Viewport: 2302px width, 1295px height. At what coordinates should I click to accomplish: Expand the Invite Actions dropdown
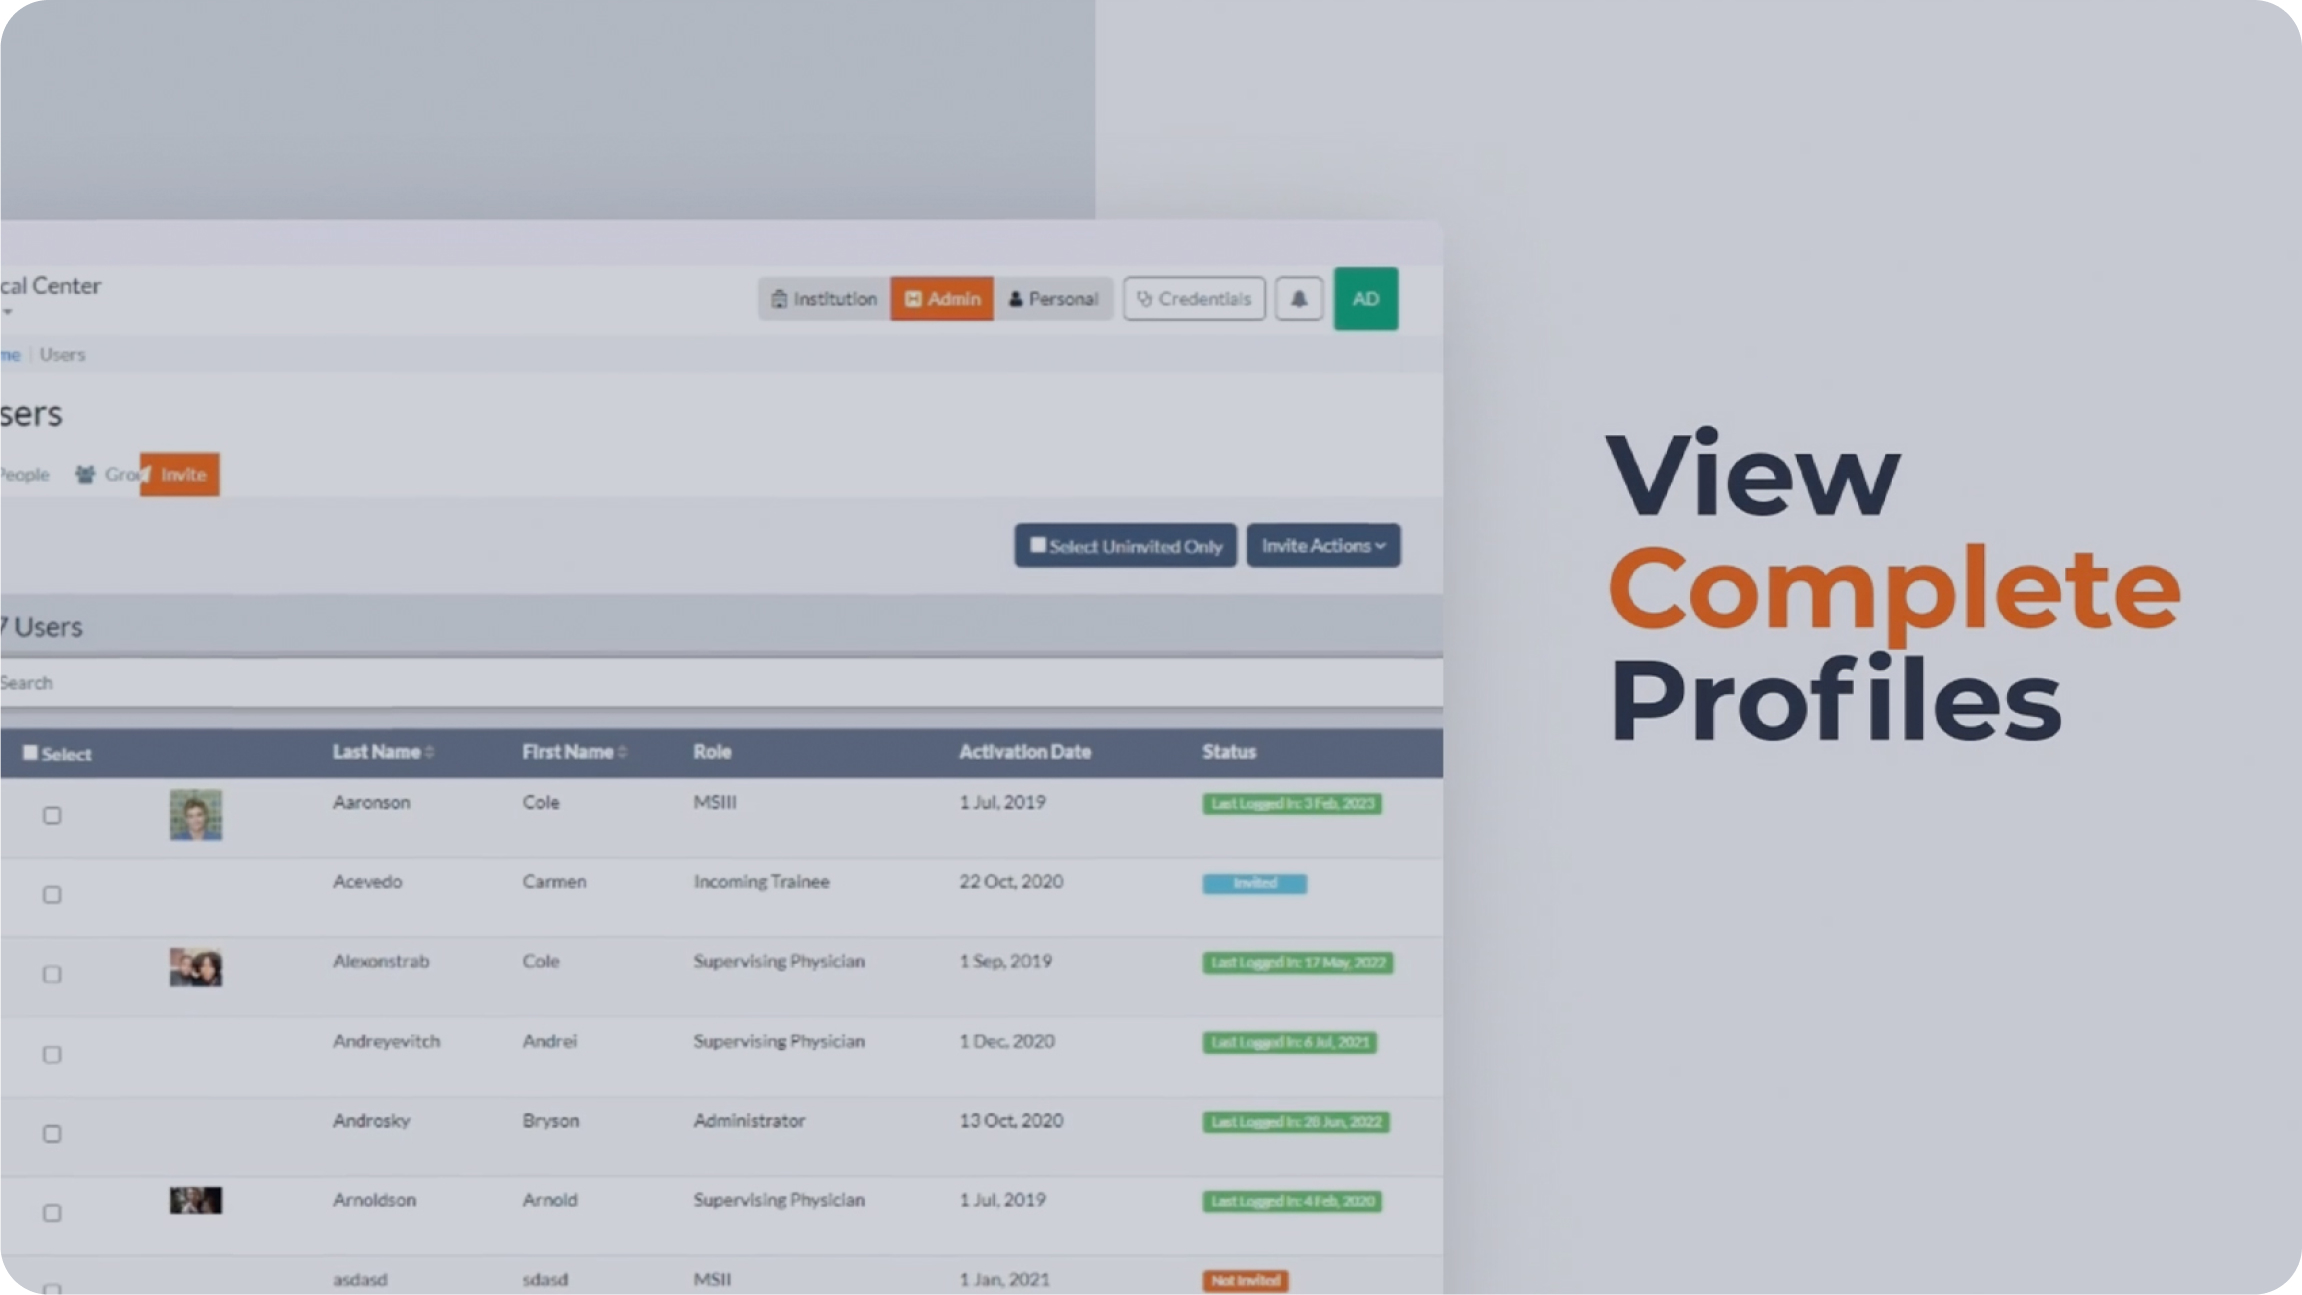coord(1322,546)
